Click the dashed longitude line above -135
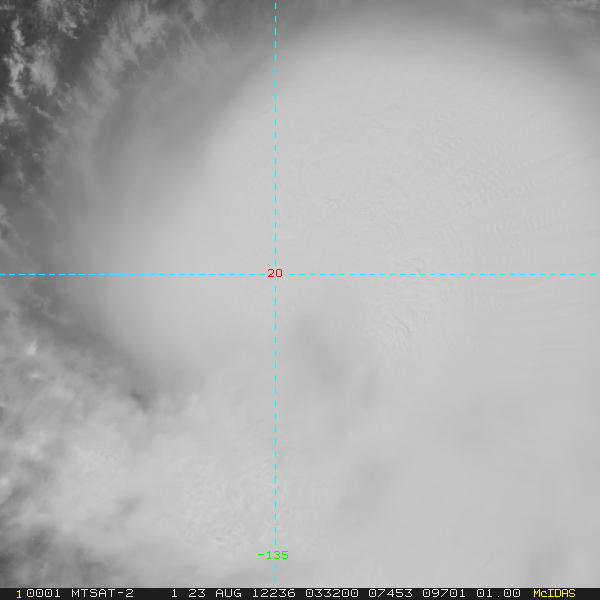 [x=275, y=413]
